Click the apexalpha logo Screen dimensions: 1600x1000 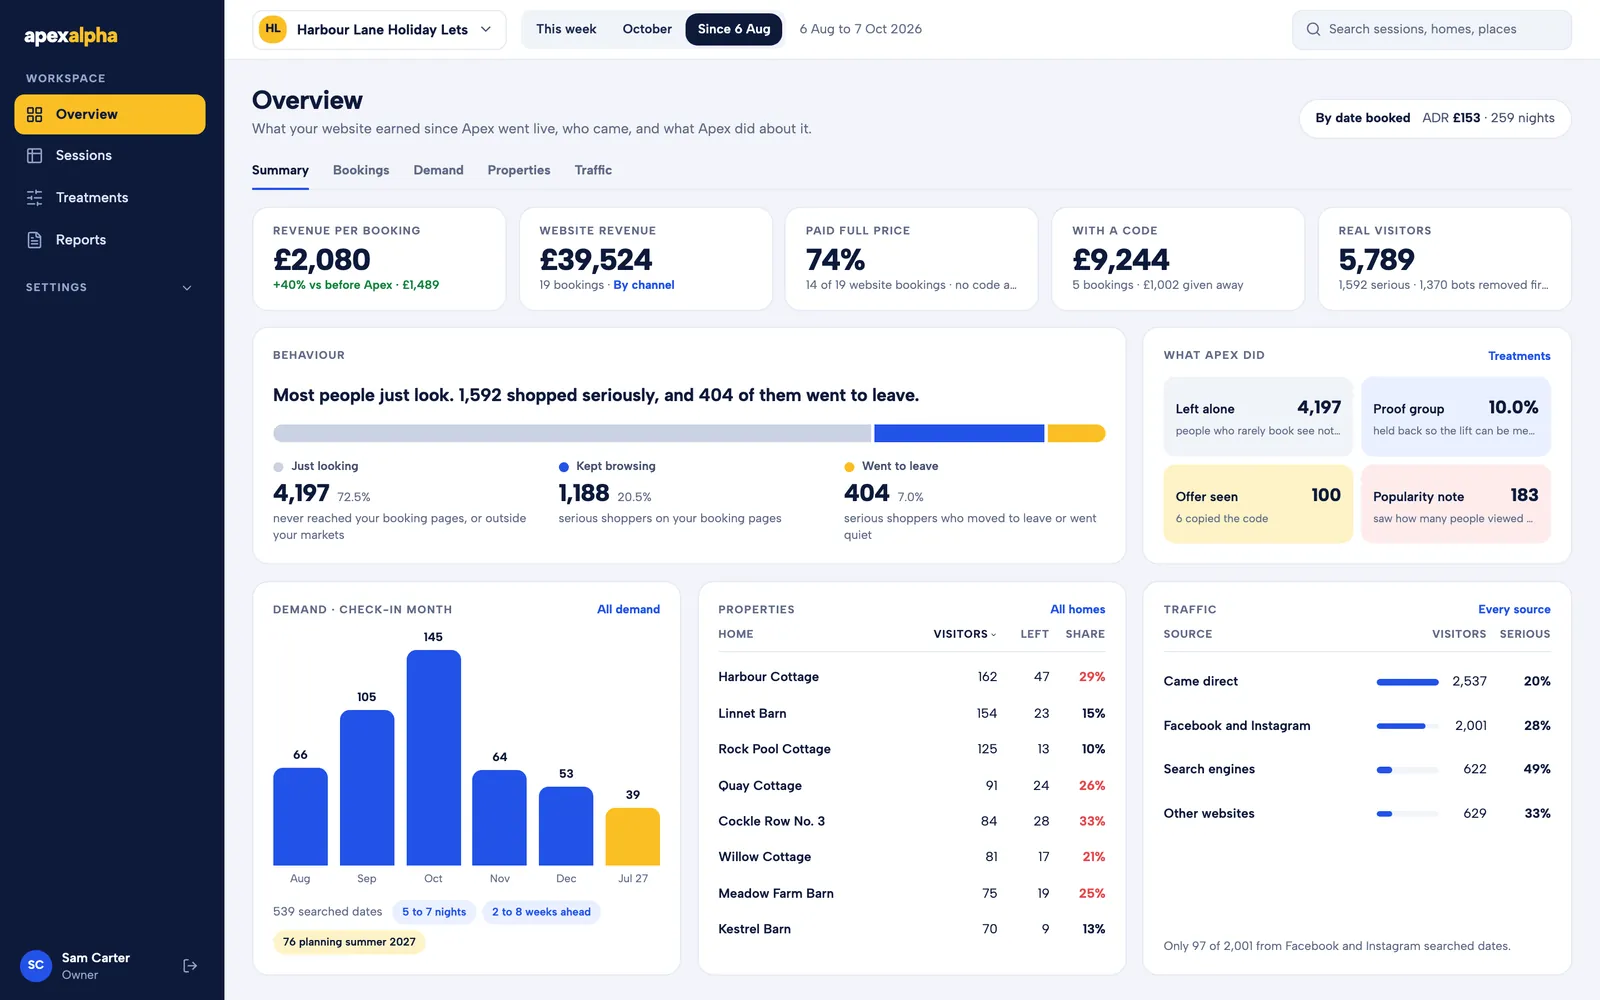pyautogui.click(x=71, y=36)
